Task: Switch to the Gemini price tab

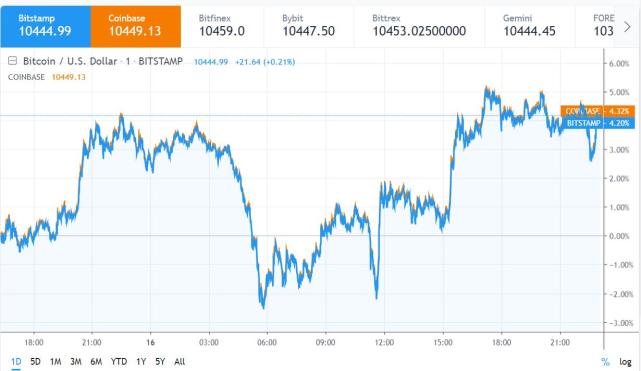Action: 530,27
